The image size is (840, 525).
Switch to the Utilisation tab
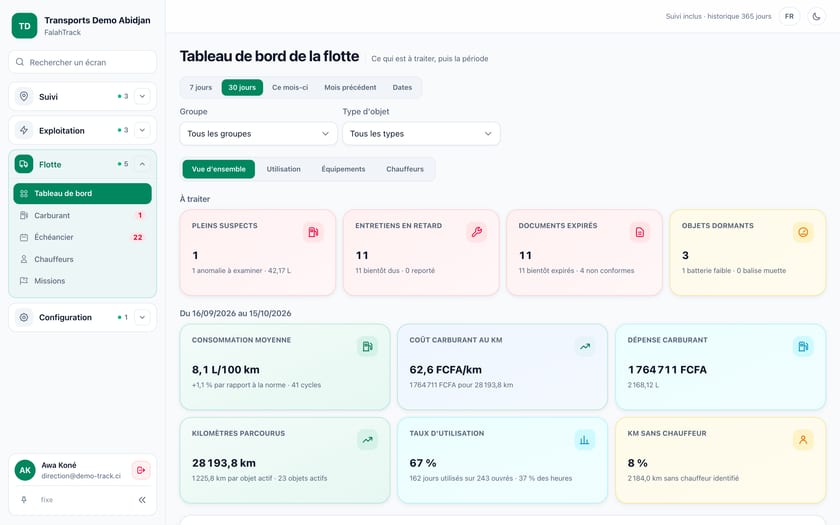point(283,169)
